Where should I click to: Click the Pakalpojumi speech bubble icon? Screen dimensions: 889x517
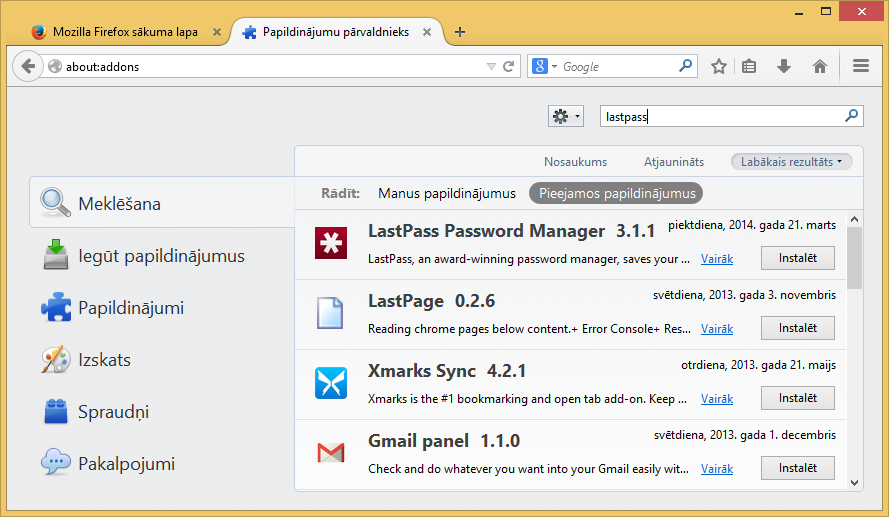click(56, 462)
